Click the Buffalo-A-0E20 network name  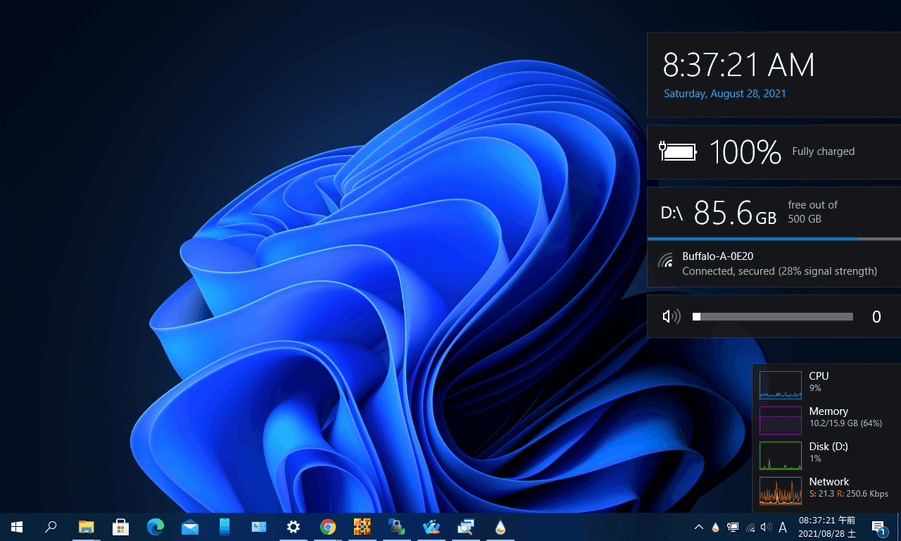[x=718, y=256]
